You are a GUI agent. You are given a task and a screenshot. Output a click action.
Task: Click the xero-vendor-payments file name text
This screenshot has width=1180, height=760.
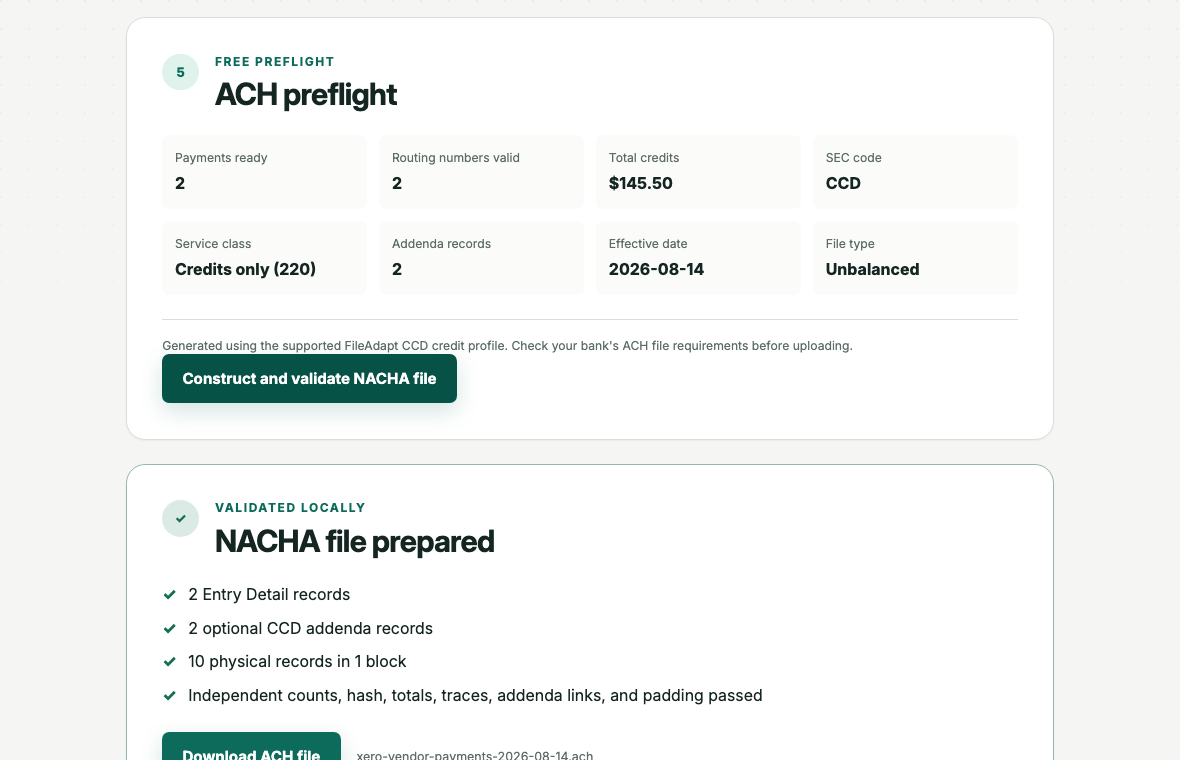tap(475, 755)
